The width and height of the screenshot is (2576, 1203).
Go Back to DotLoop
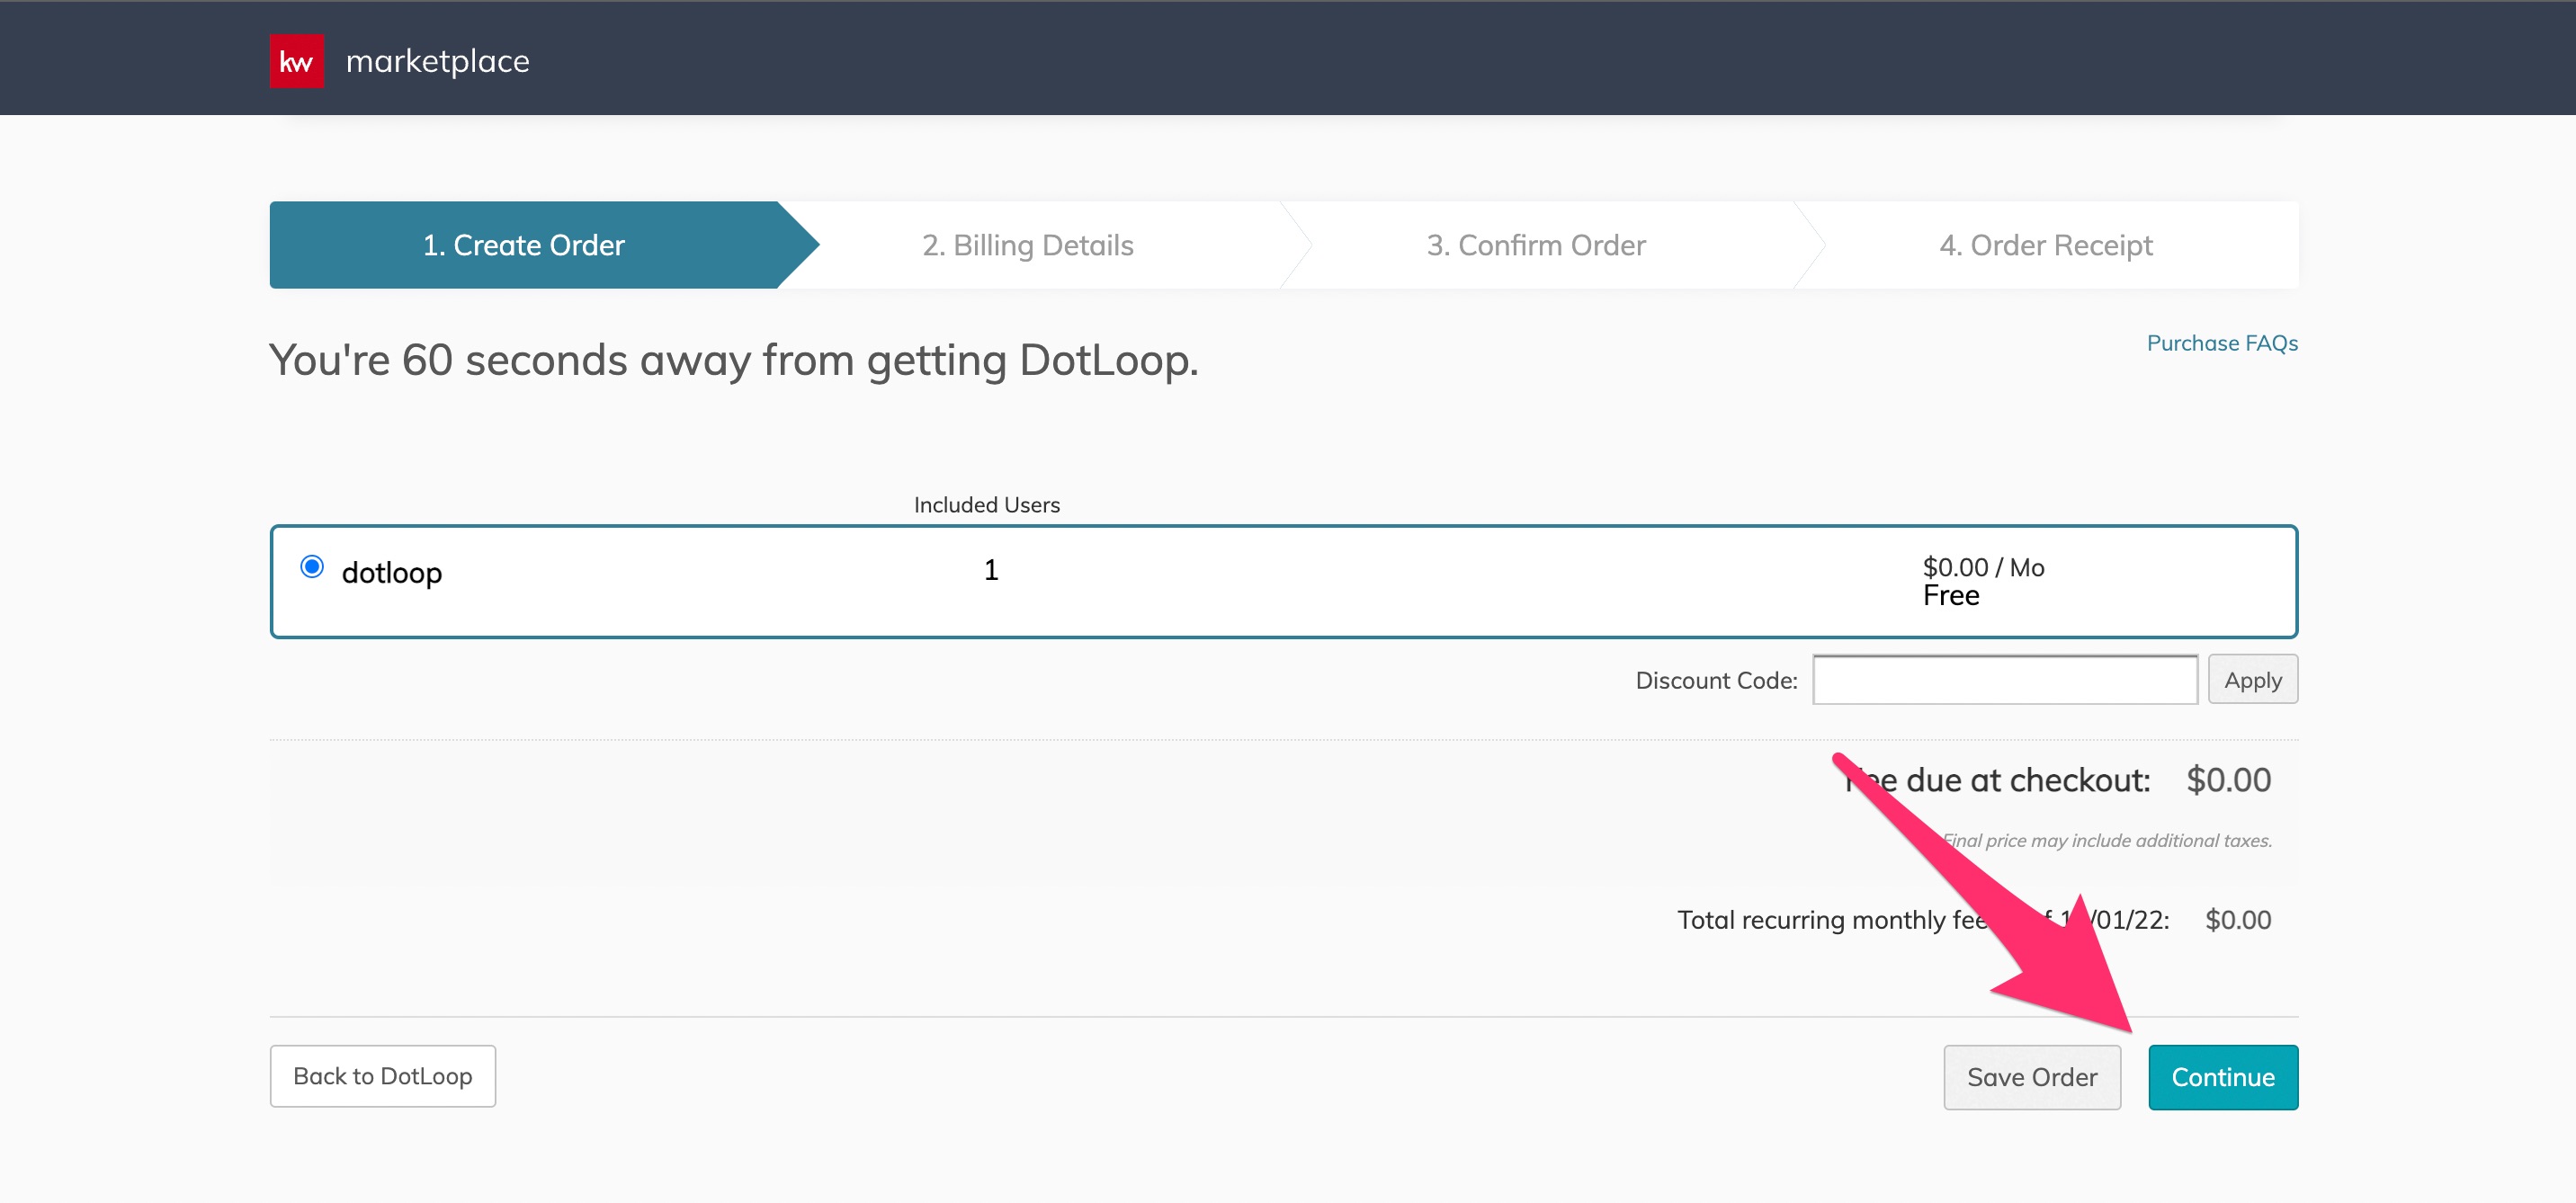(x=381, y=1076)
